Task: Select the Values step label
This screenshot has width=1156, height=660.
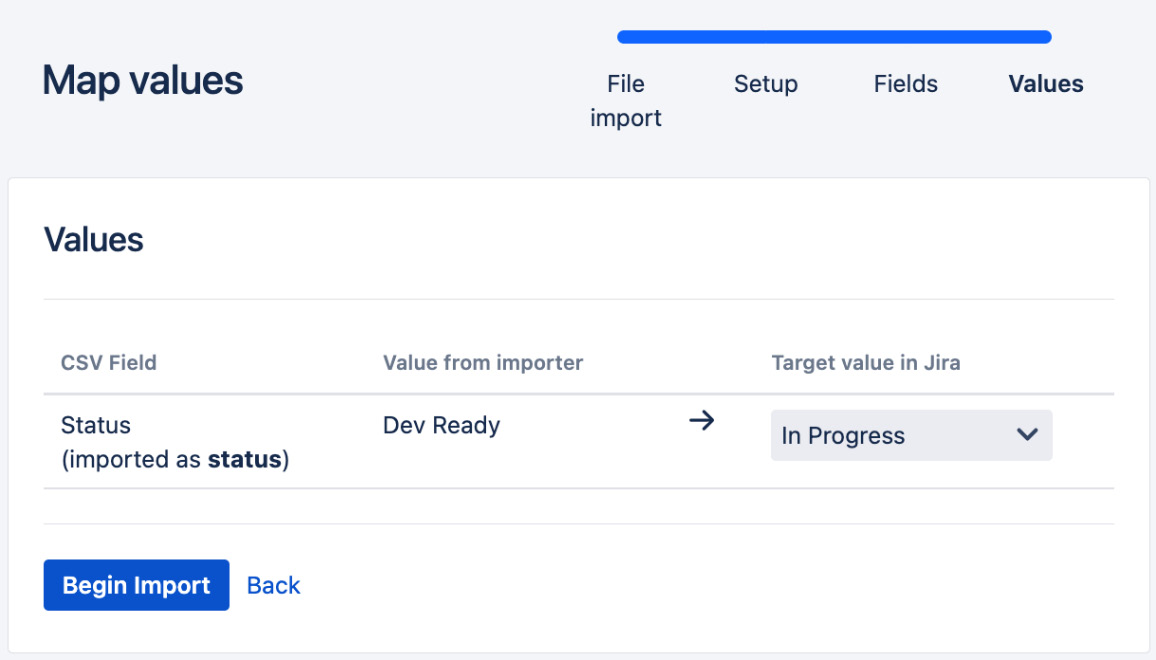Action: coord(1045,84)
